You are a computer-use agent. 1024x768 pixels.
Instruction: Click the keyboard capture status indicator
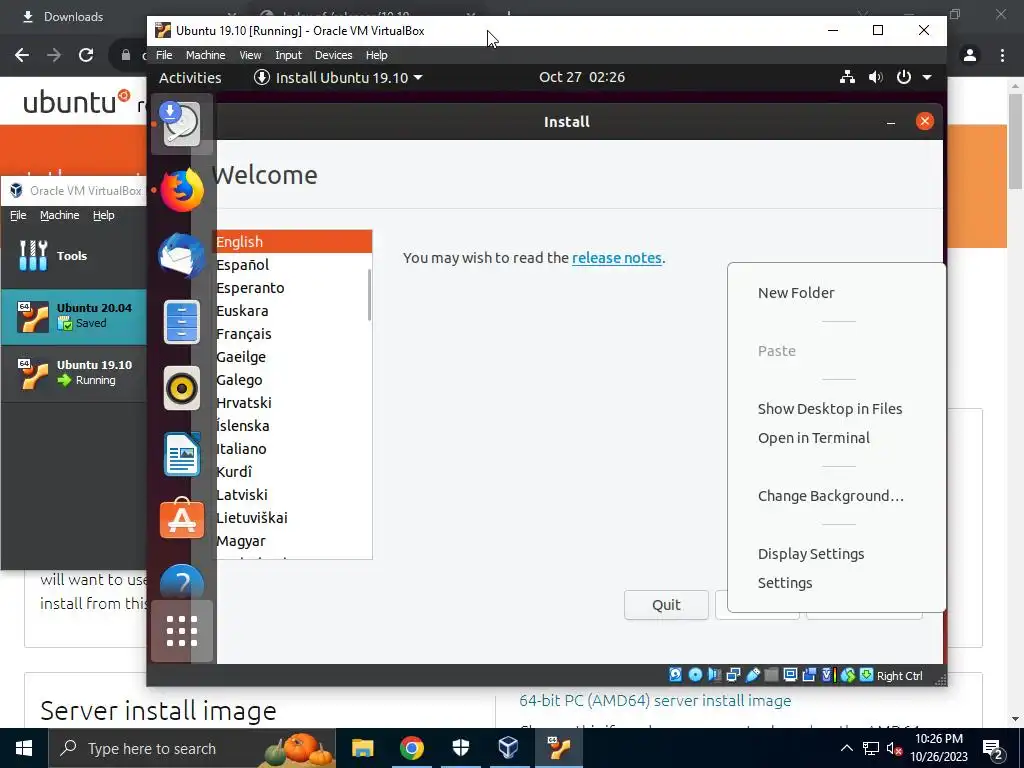click(866, 675)
